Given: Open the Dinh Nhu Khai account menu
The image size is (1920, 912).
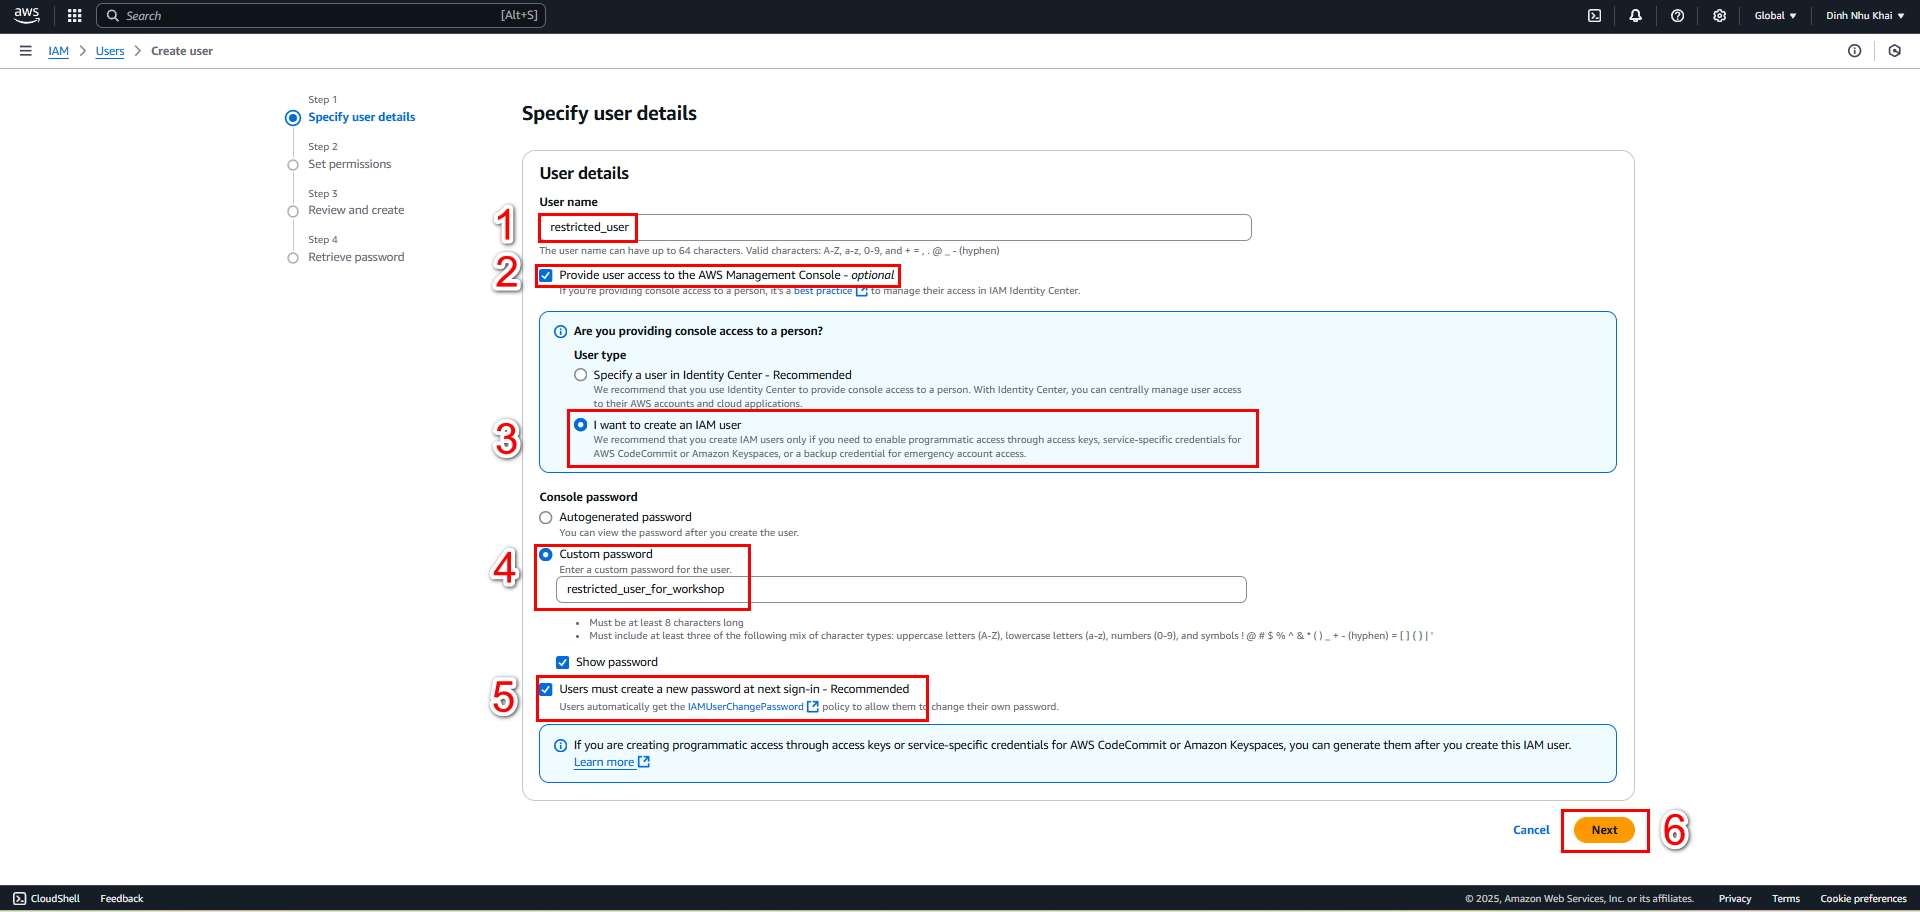Looking at the screenshot, I should 1865,16.
